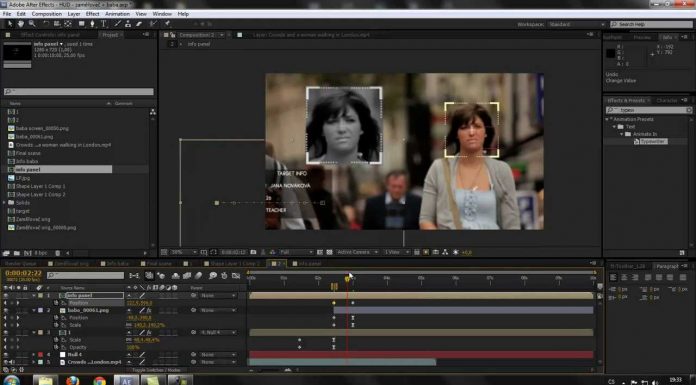Screen dimensions: 696x385
Task: Click the timeline current-time indicator marker
Action: click(x=347, y=278)
